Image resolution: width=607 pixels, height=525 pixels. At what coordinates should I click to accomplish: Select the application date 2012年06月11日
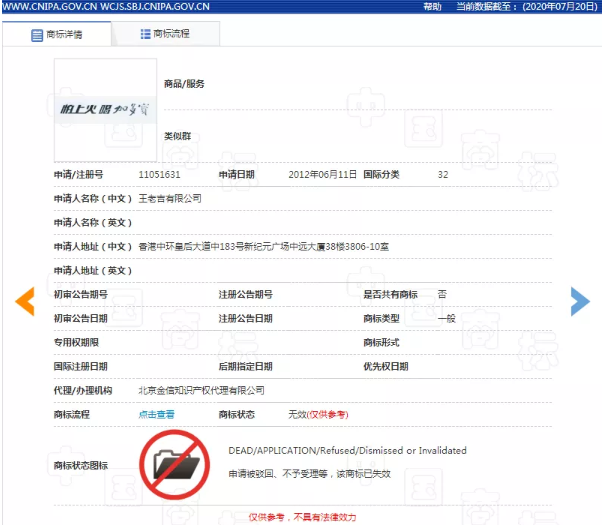click(x=322, y=175)
